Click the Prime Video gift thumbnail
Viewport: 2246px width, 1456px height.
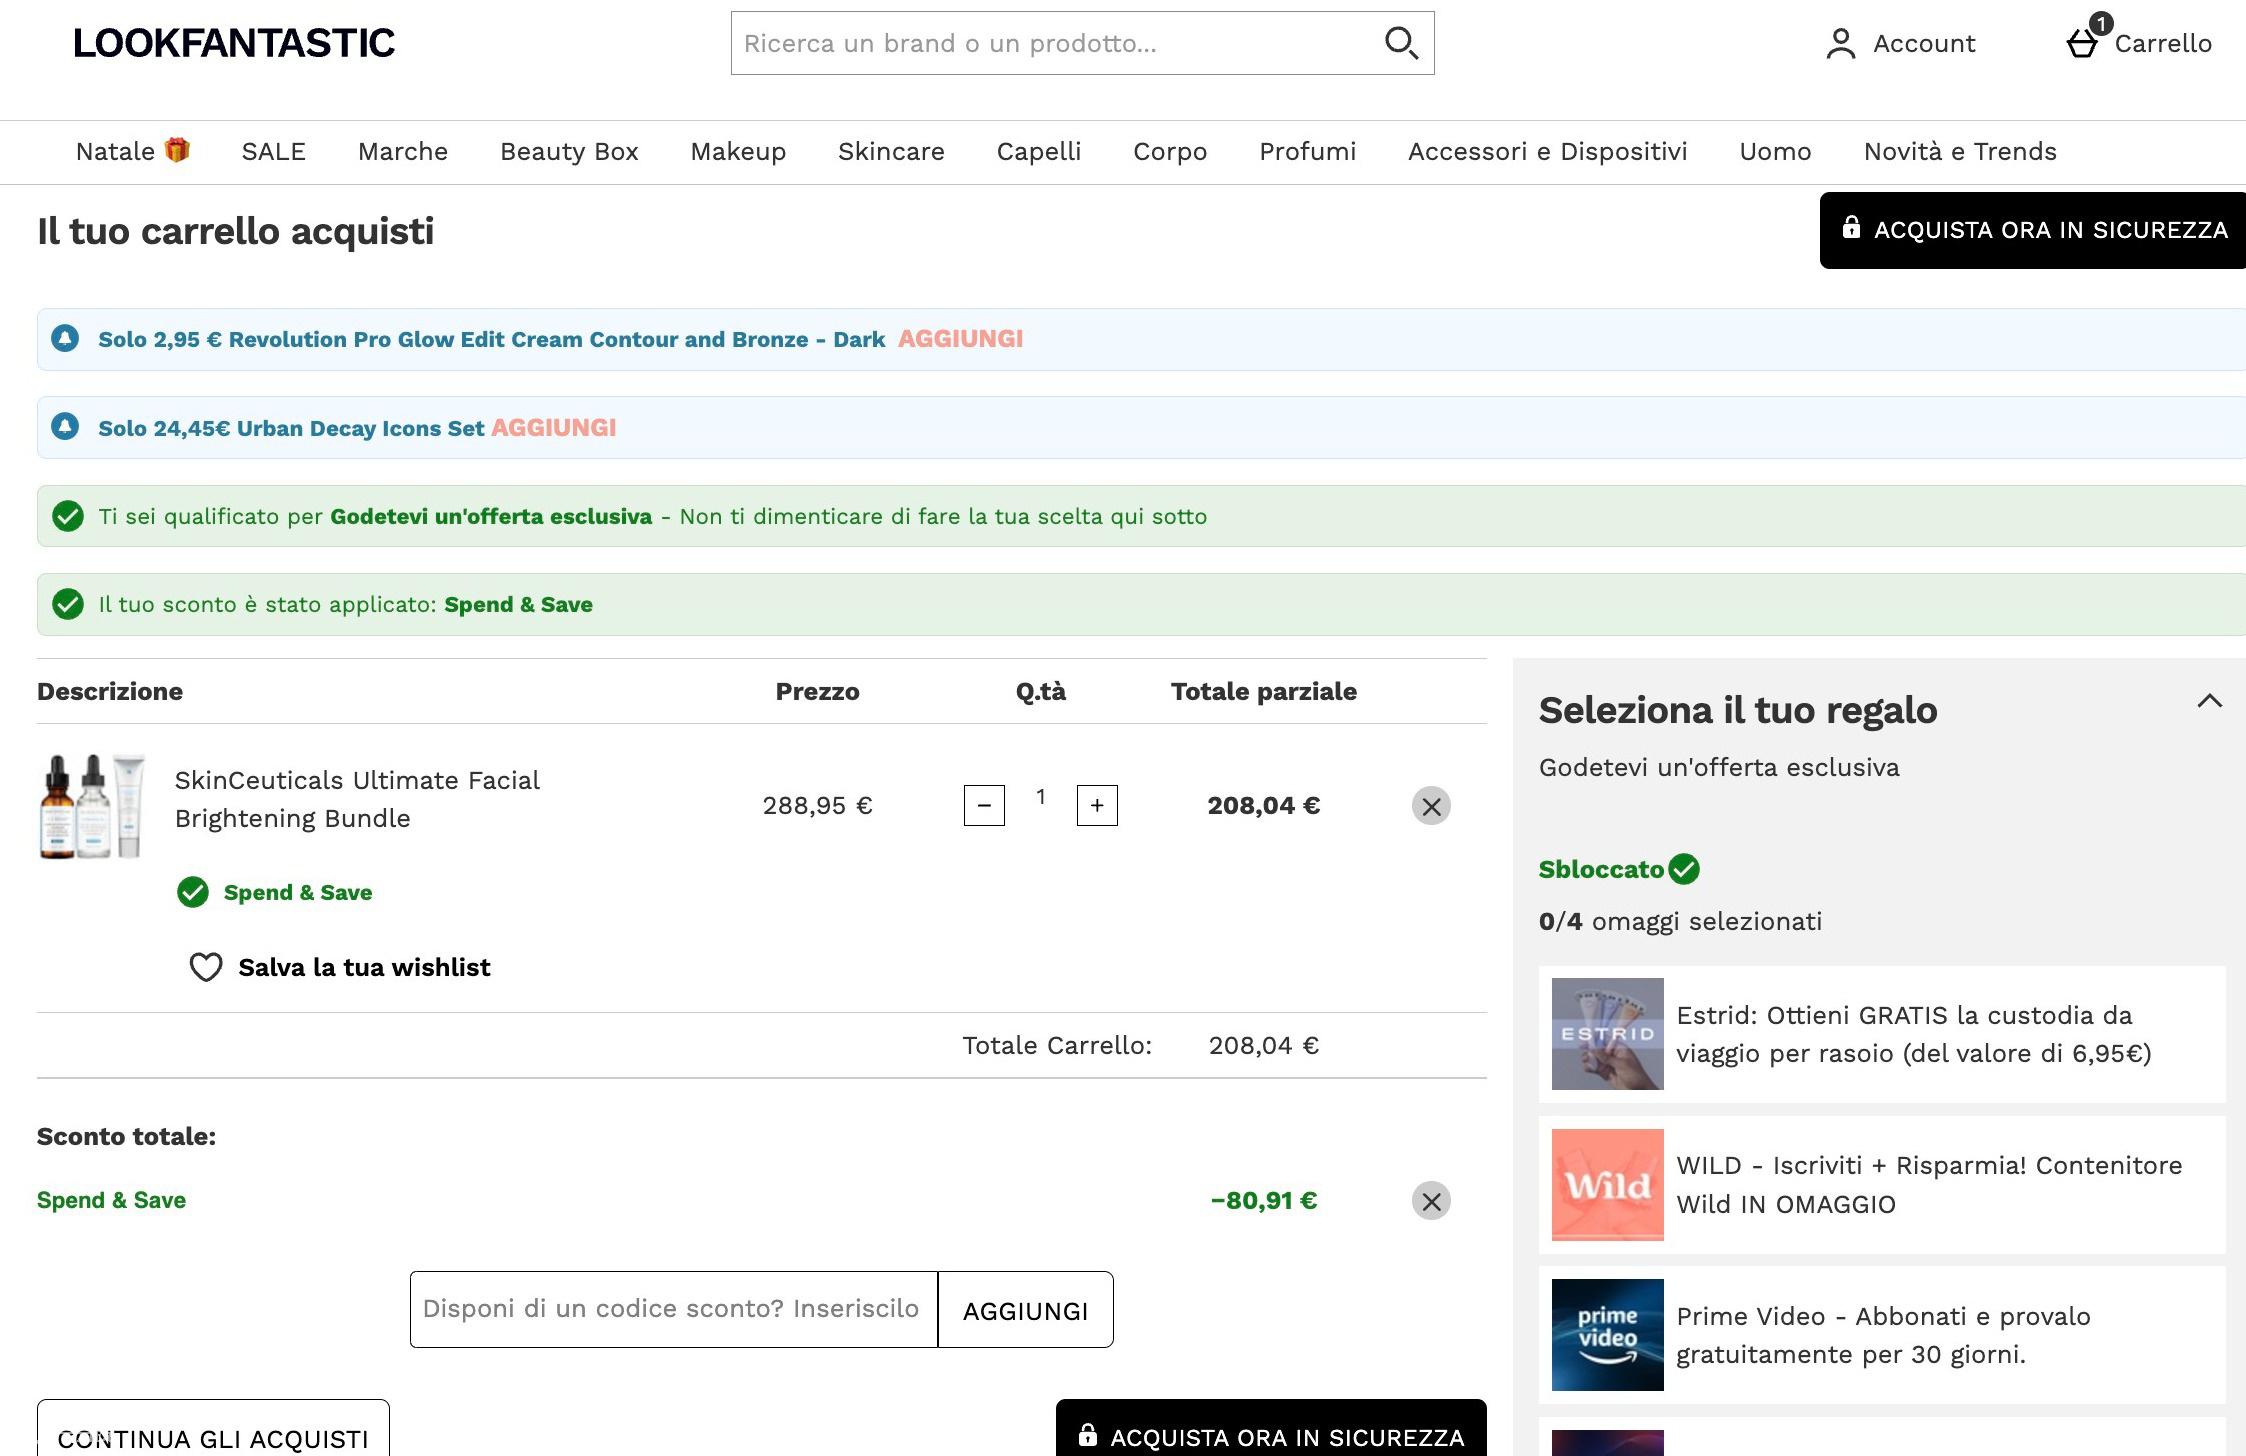click(1607, 1335)
